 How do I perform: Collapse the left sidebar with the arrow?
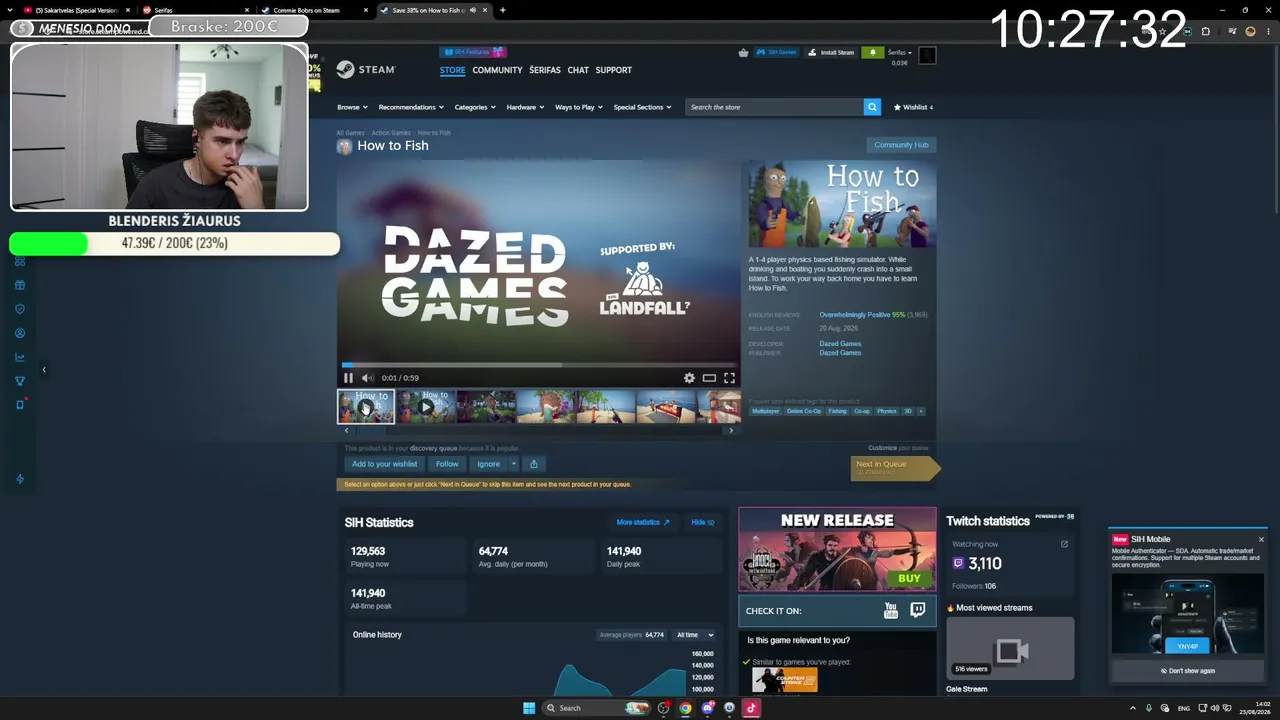point(44,370)
